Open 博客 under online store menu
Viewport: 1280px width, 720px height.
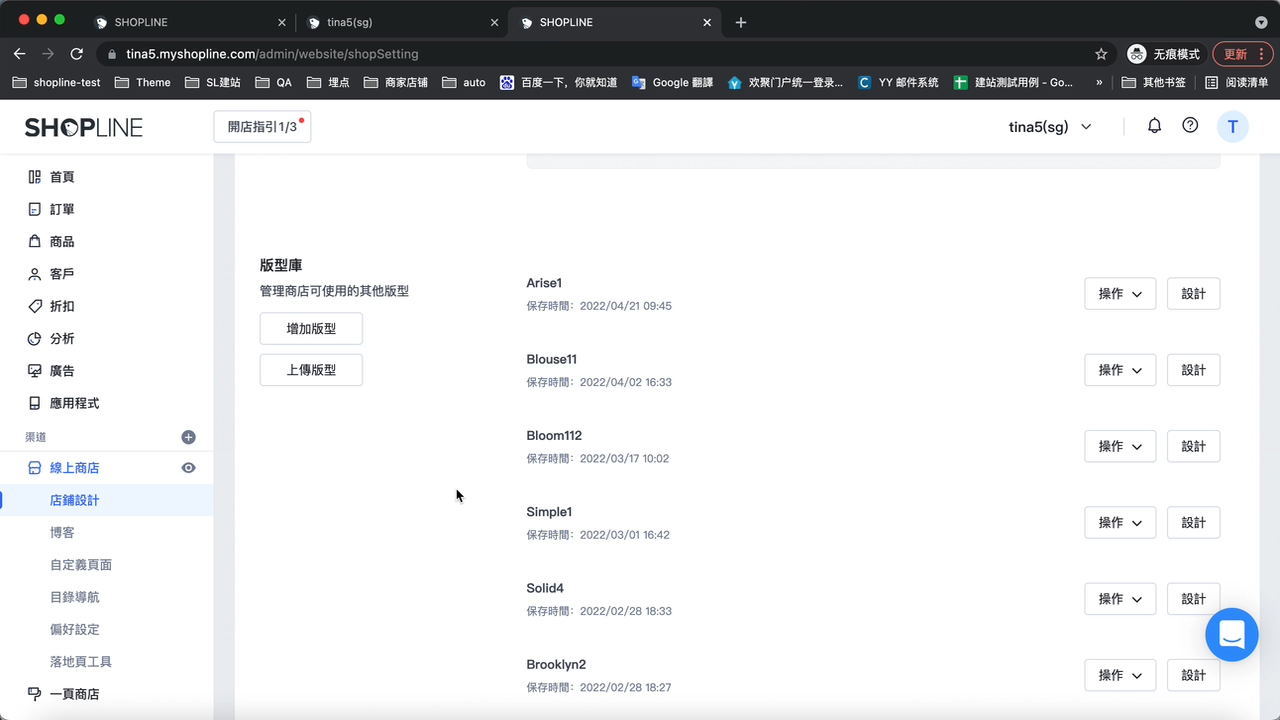62,533
